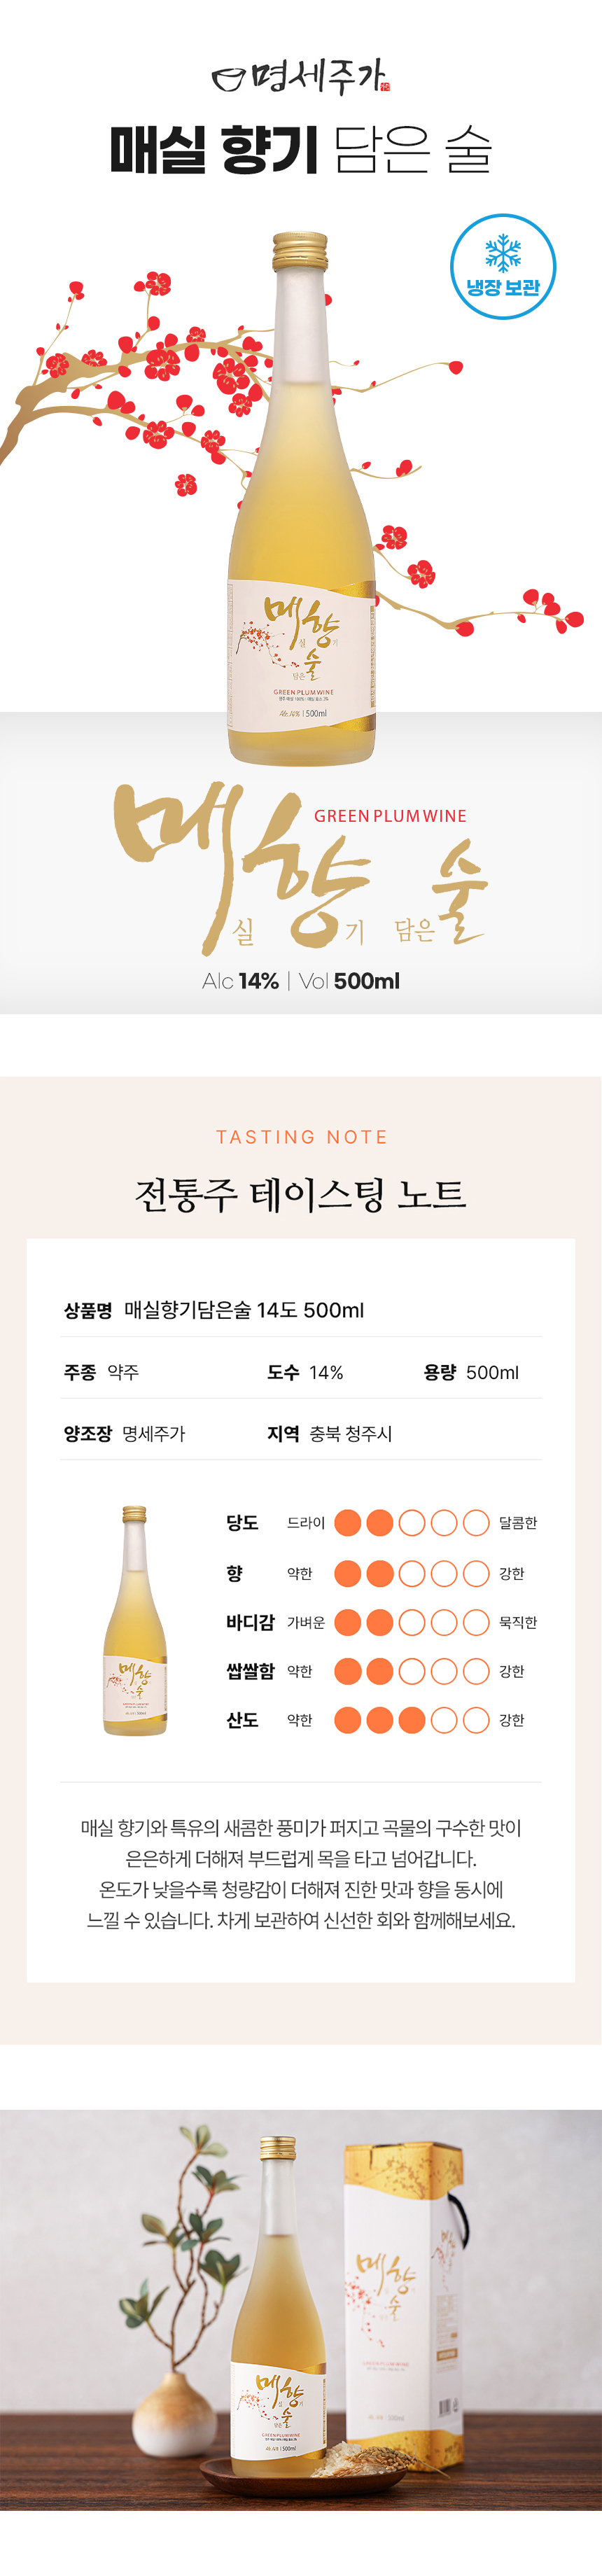
Task: Click the 전통주 테이스팅 노트 title
Action: 301,1194
